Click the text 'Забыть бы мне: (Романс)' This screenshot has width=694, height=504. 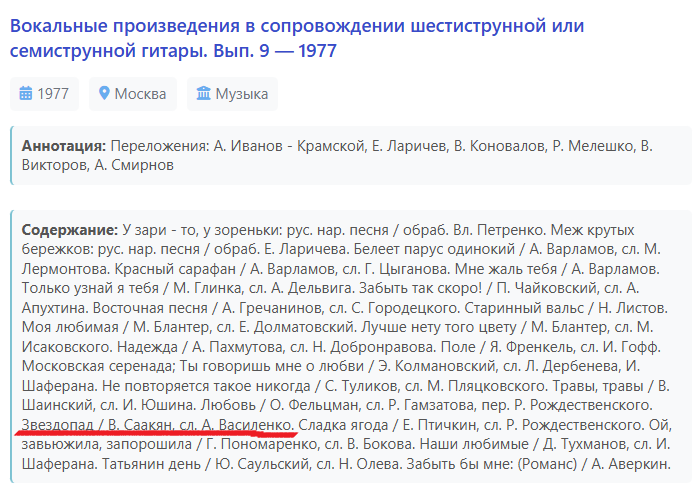(492, 464)
